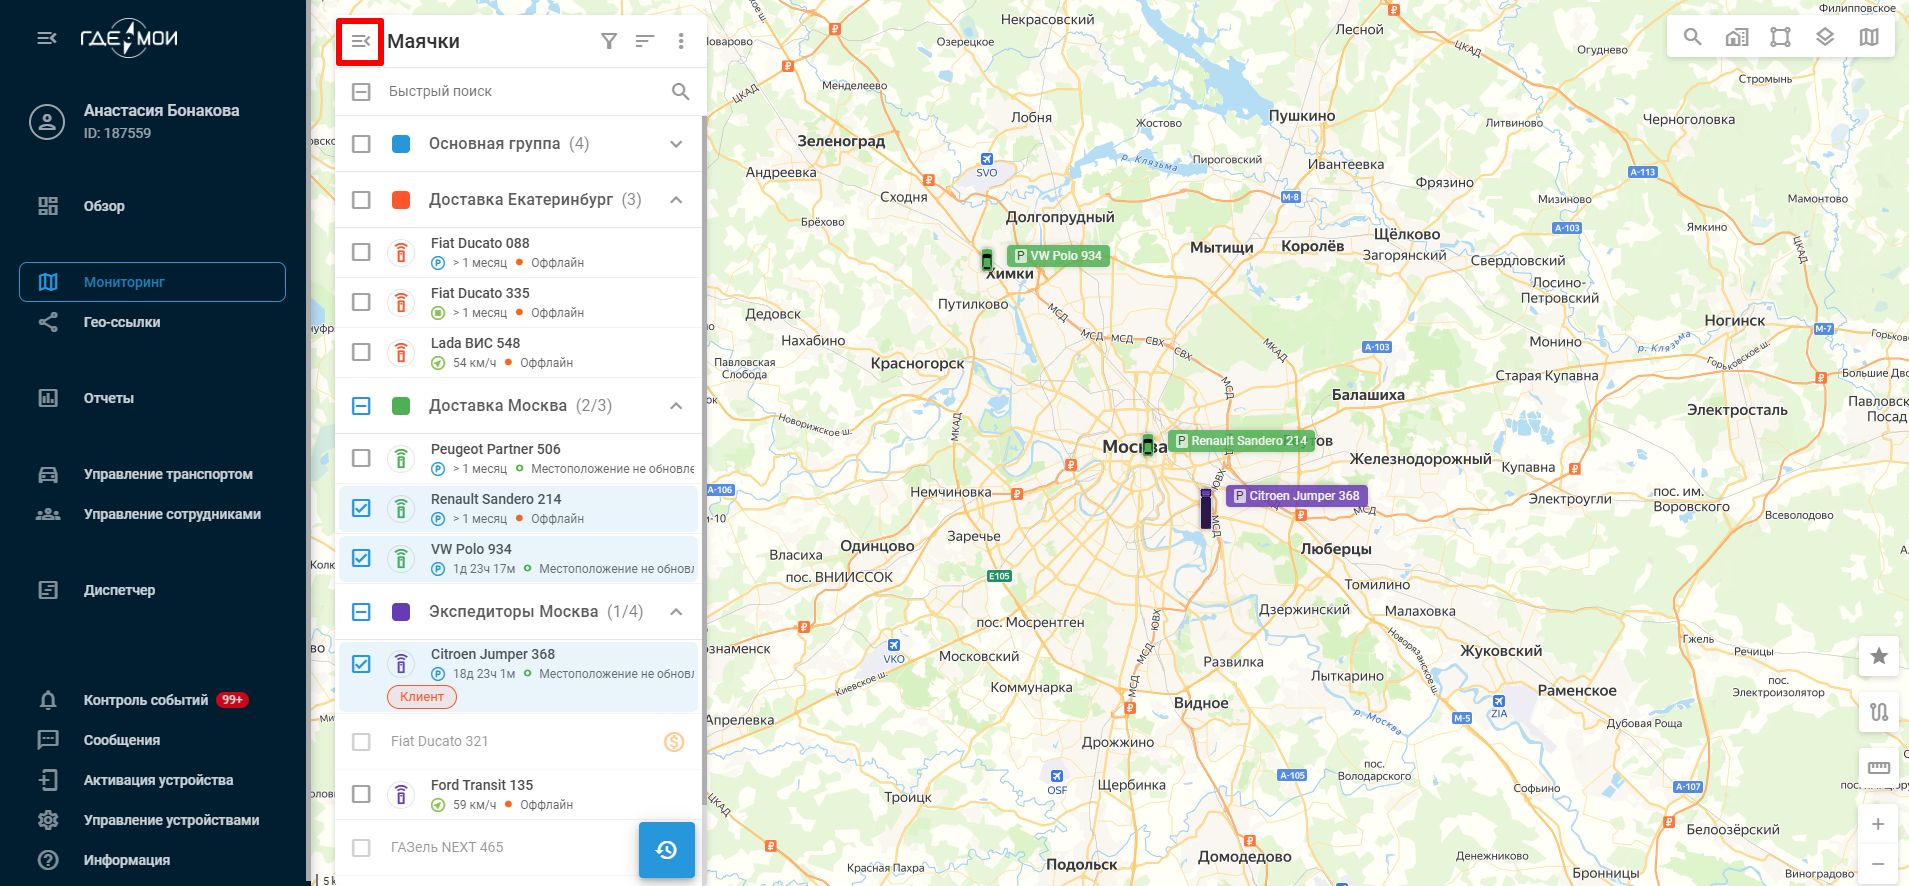Collapse the Маячки panel list icon
This screenshot has width=1909, height=886.
(x=360, y=42)
